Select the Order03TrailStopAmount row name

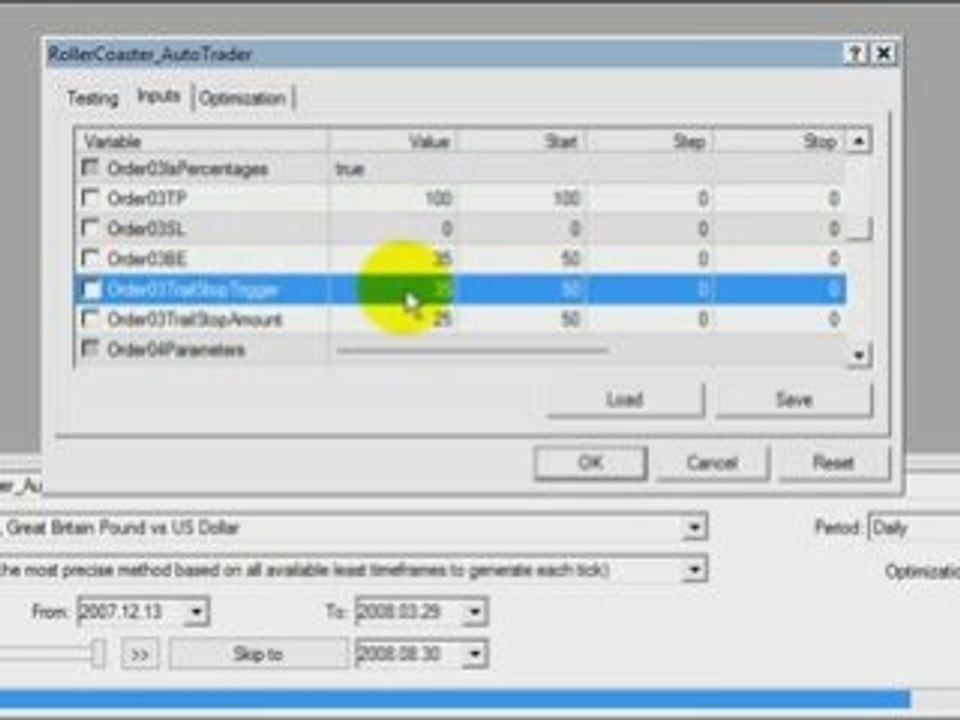195,319
